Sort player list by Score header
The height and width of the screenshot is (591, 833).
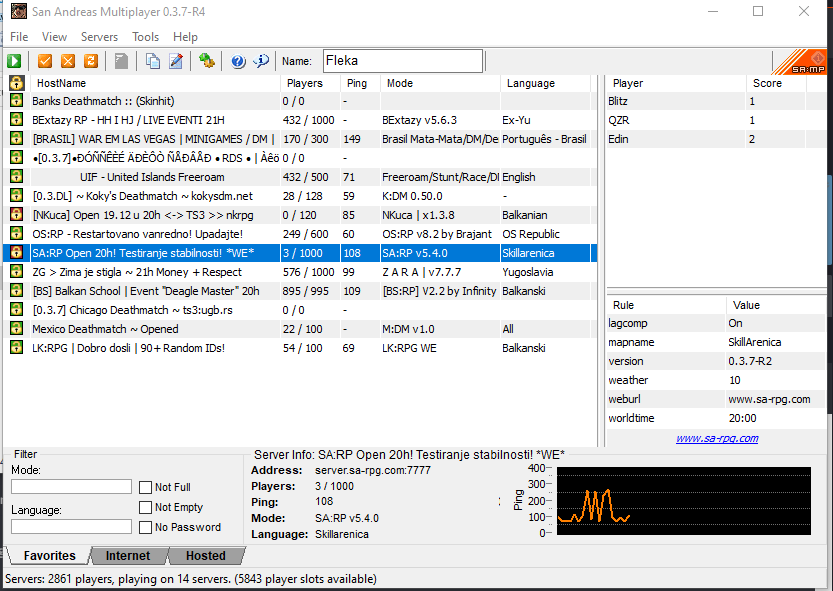pos(777,83)
